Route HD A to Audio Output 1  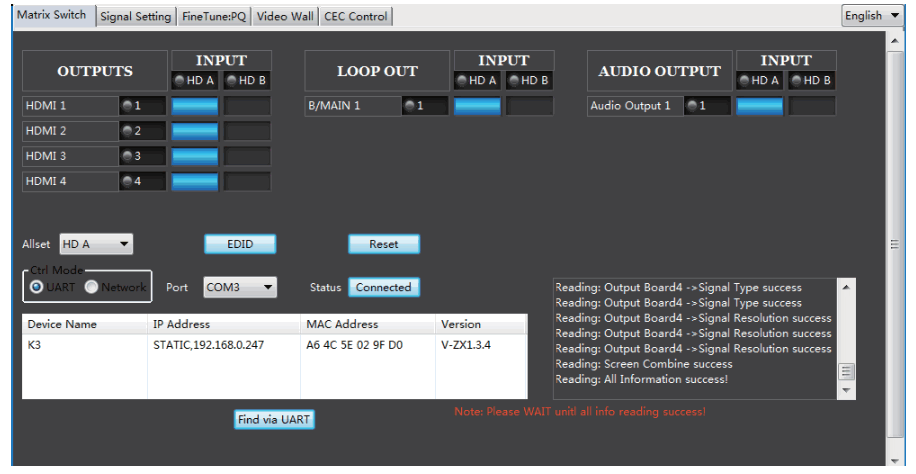pos(759,106)
